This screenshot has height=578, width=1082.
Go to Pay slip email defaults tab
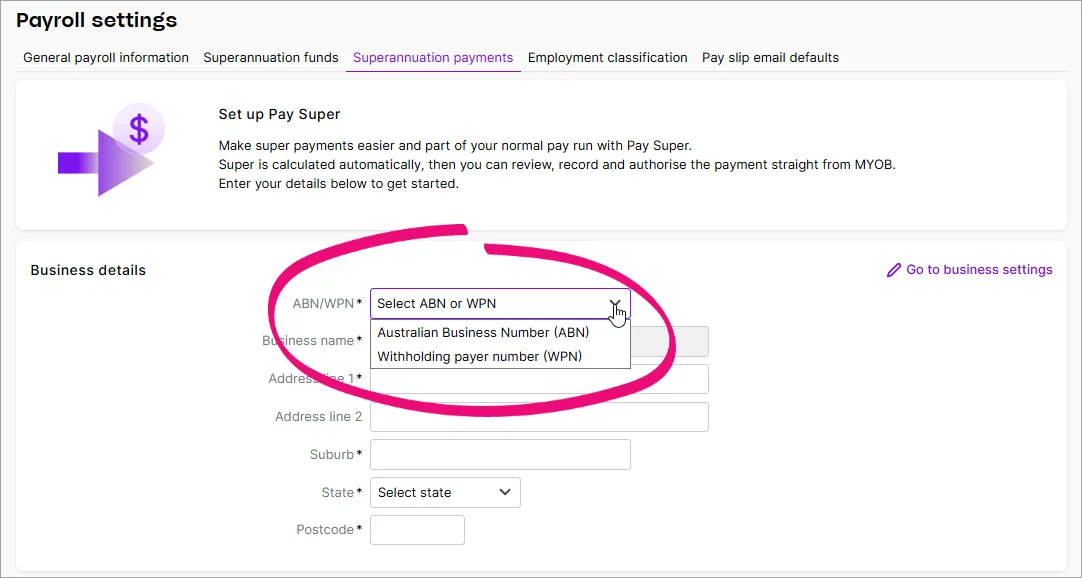[x=770, y=58]
